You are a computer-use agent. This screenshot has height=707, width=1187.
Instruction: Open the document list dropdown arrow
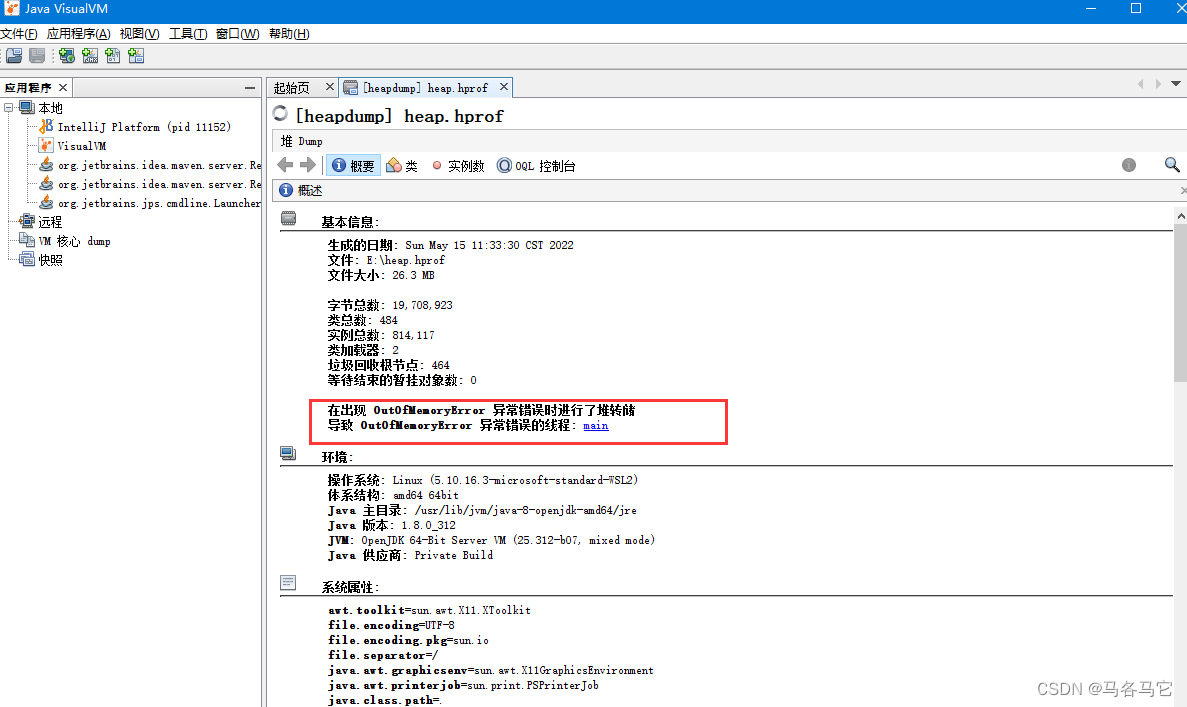click(1176, 84)
